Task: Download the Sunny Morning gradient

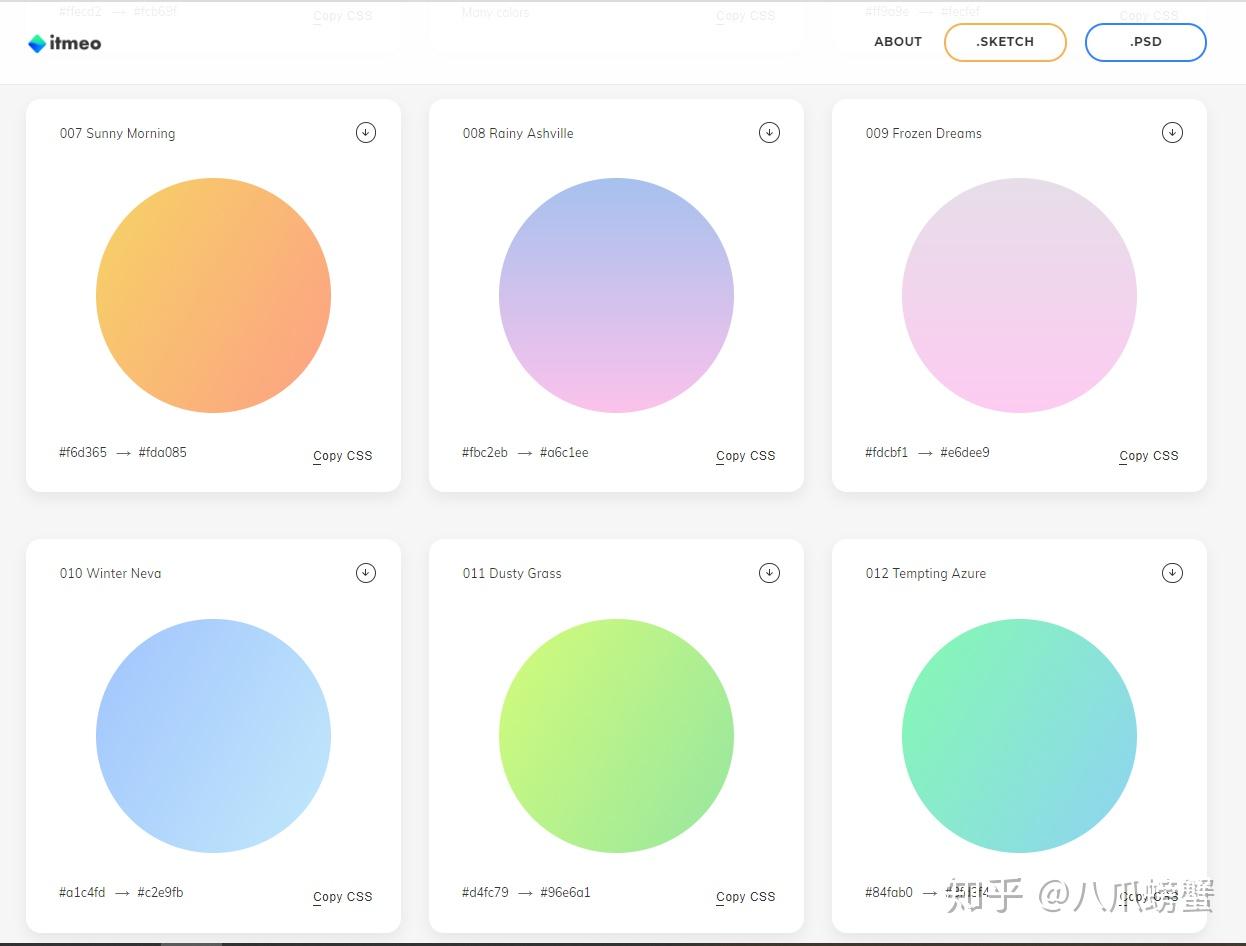Action: [366, 132]
